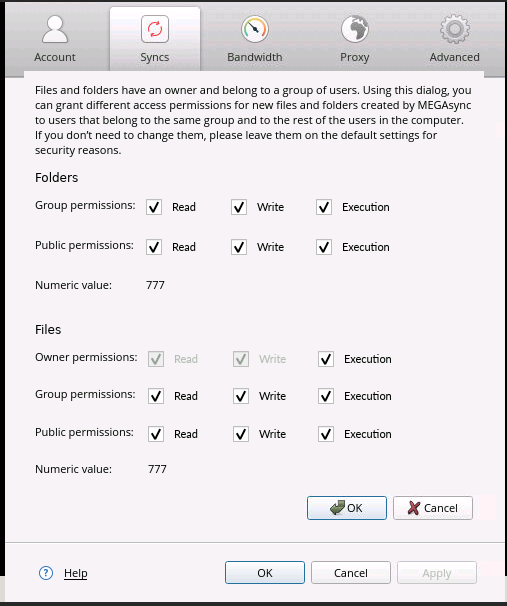Confirm permissions with green arrow OK button
Image resolution: width=507 pixels, height=606 pixels.
pos(347,508)
